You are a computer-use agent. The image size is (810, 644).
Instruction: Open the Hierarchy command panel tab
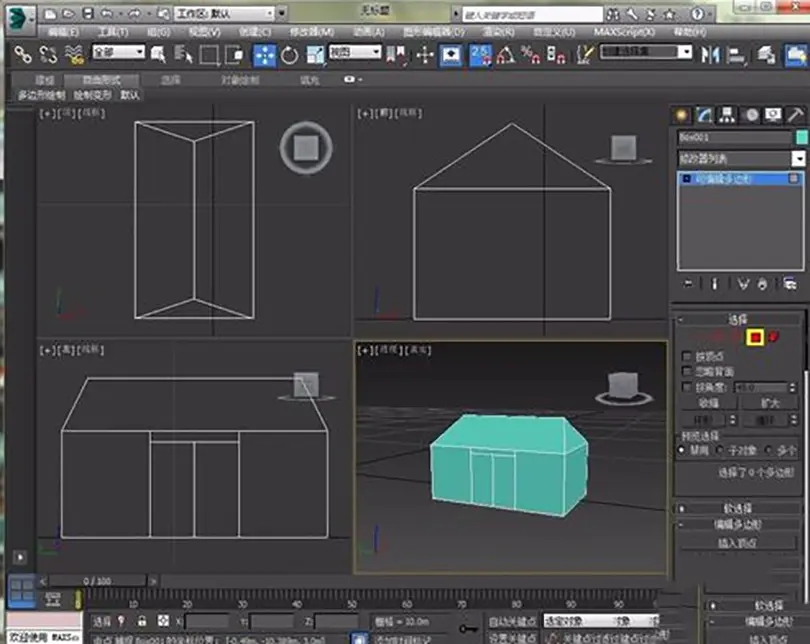click(x=727, y=115)
